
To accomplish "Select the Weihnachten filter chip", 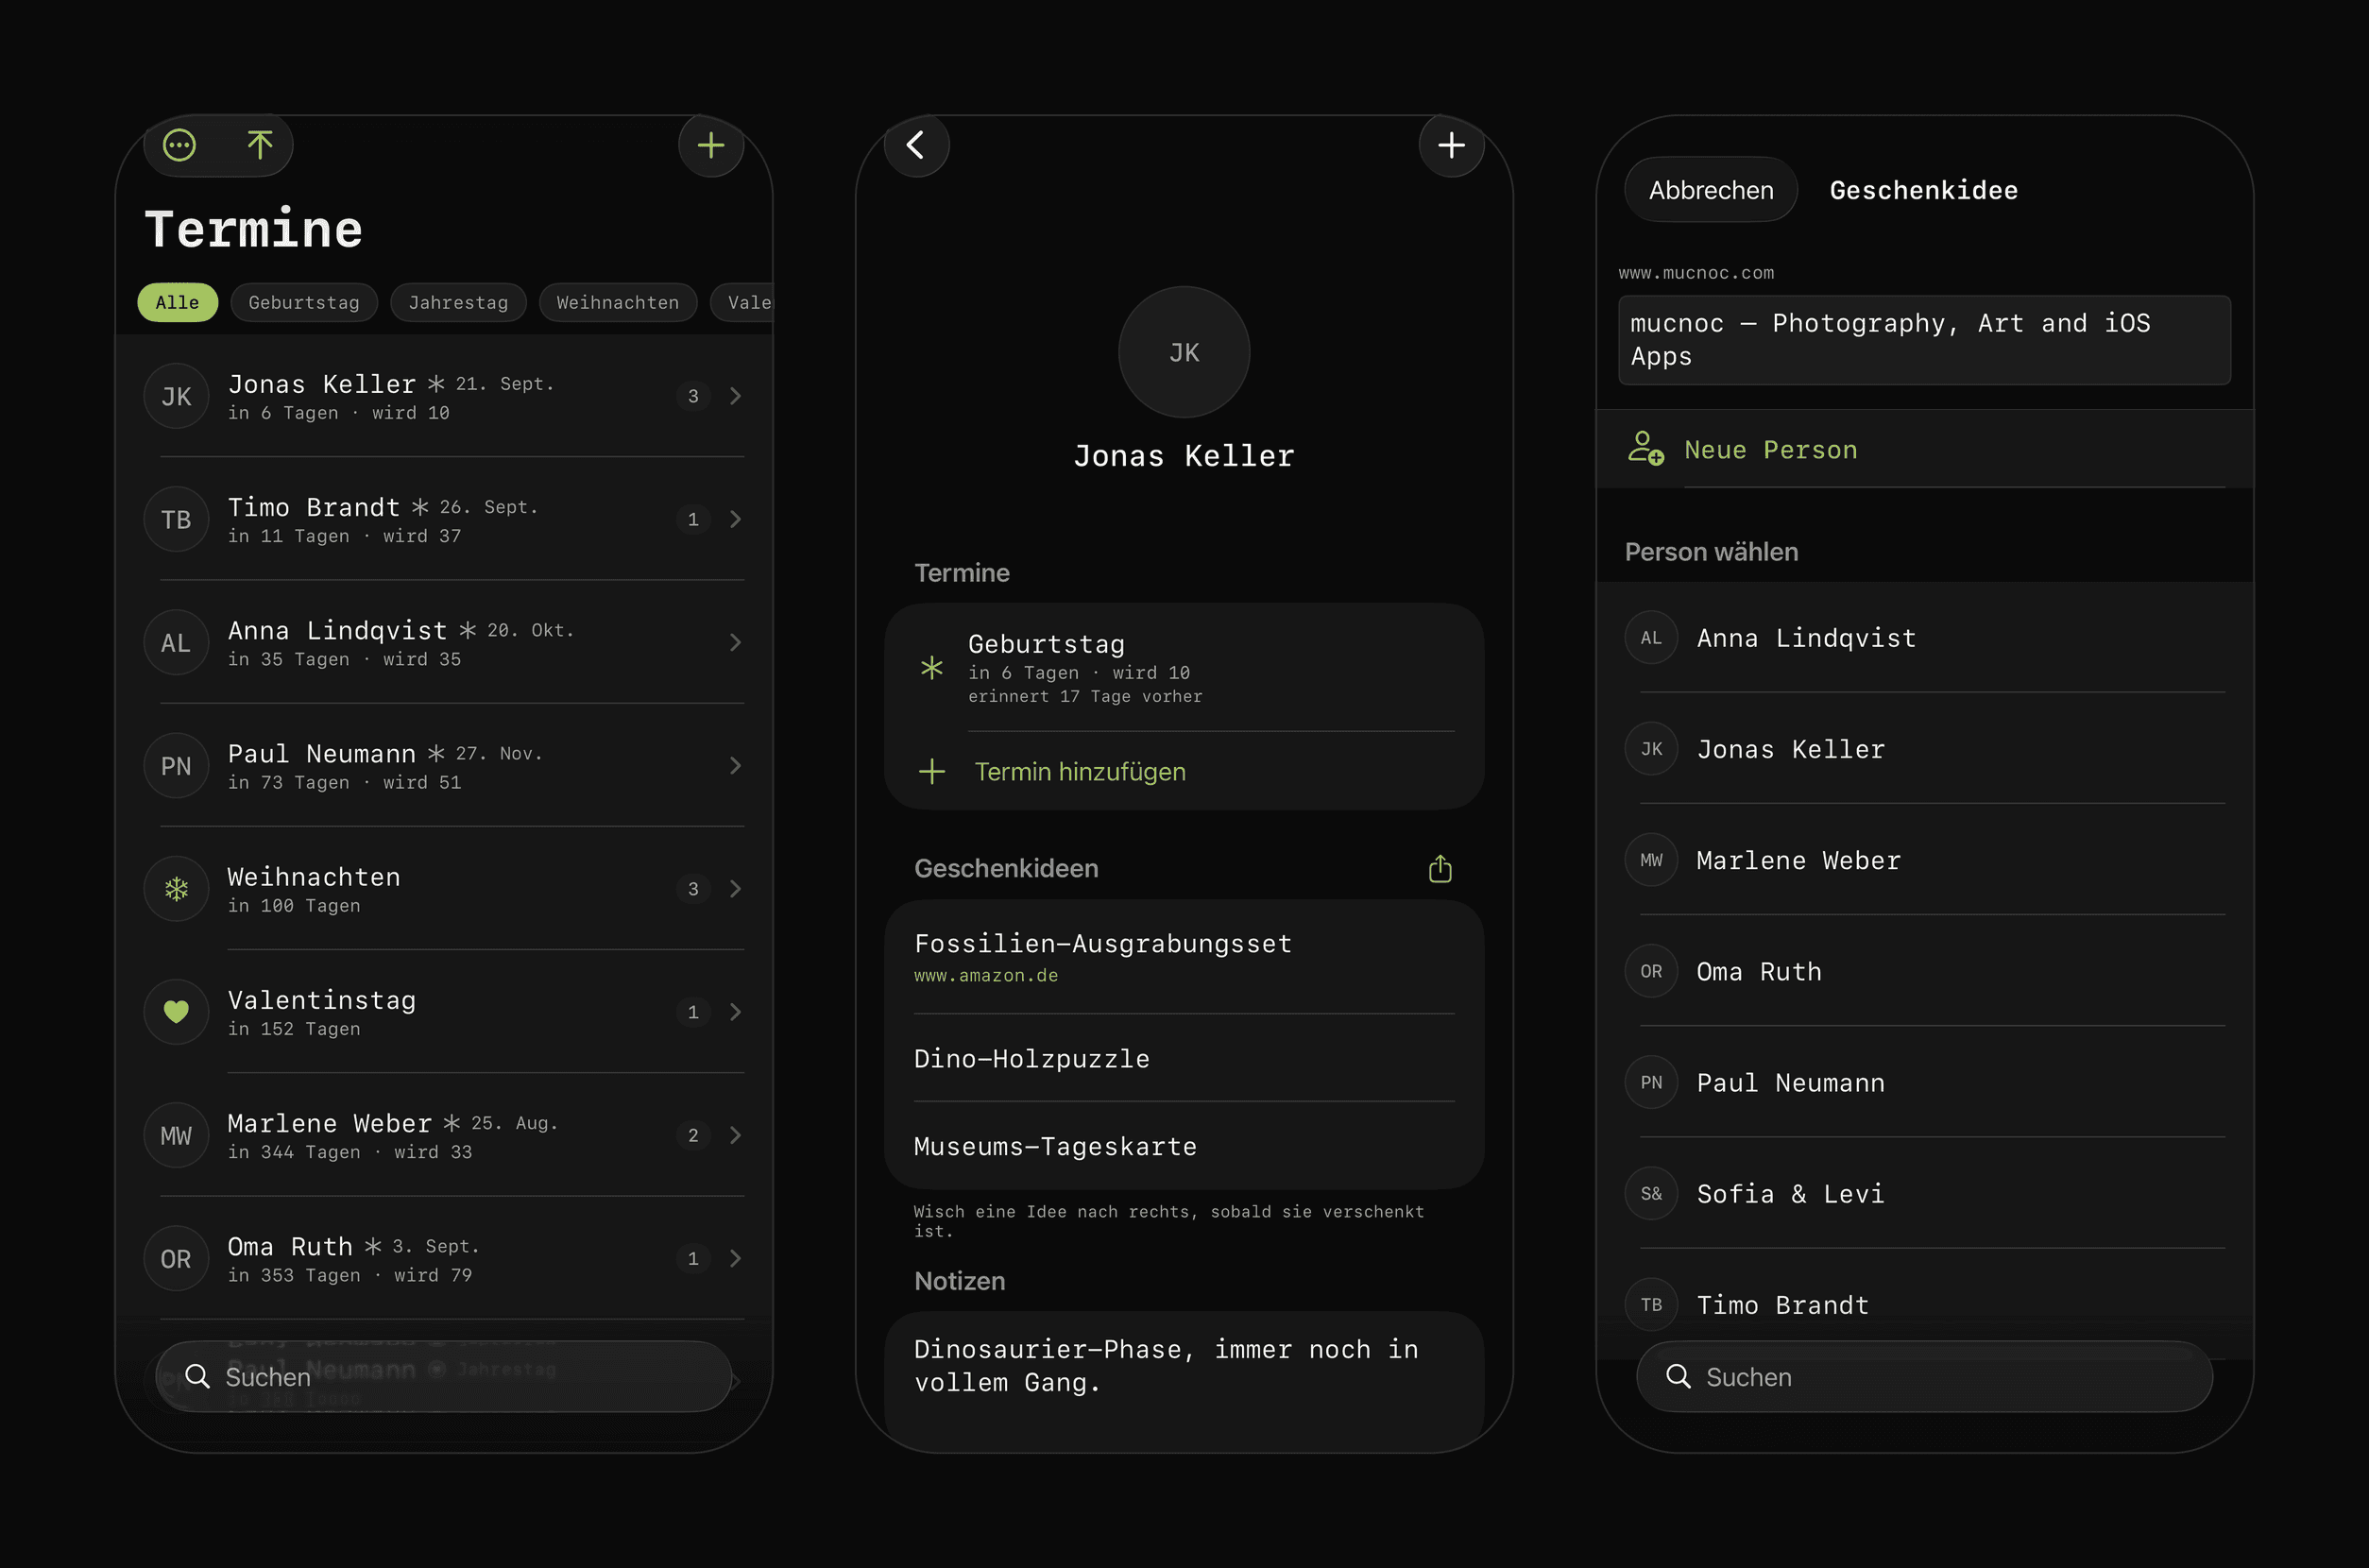I will tap(617, 302).
